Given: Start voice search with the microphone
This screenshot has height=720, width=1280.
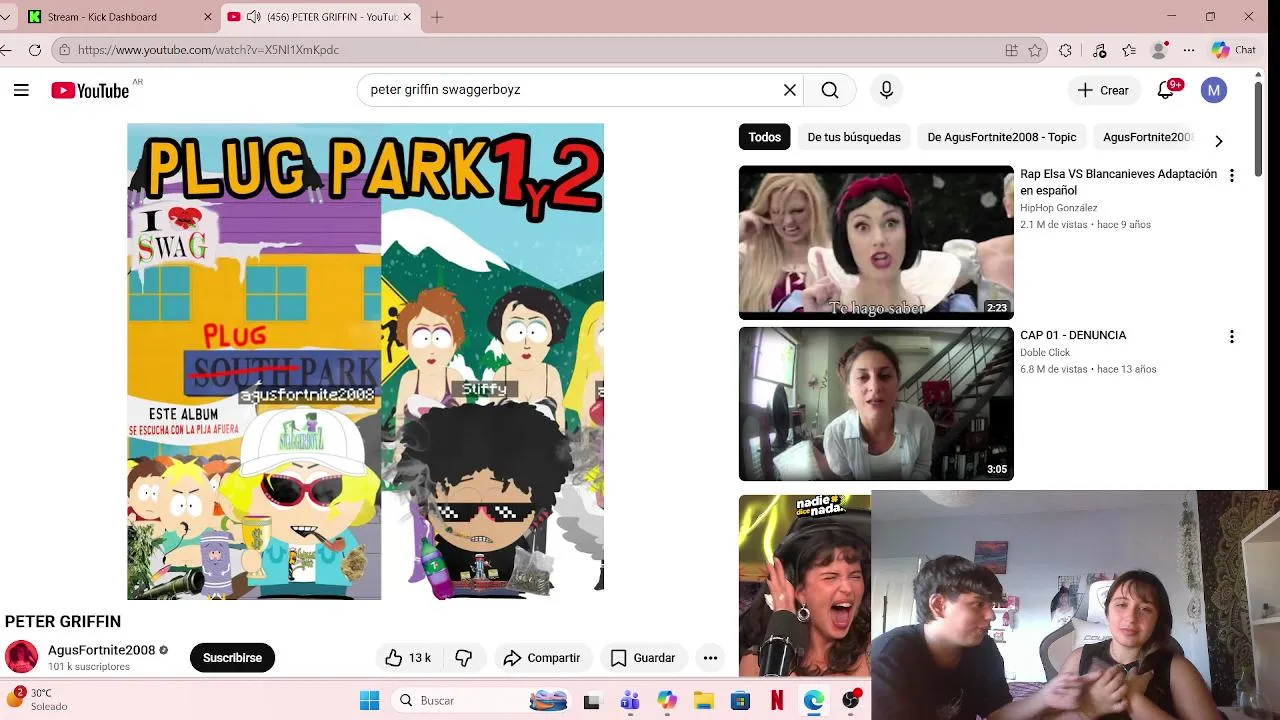Looking at the screenshot, I should point(886,90).
